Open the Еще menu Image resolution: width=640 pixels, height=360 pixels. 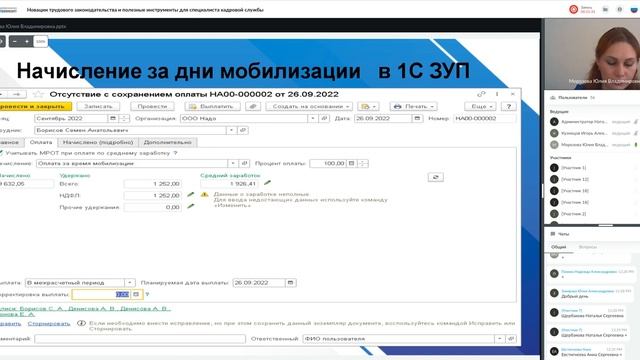click(480, 107)
